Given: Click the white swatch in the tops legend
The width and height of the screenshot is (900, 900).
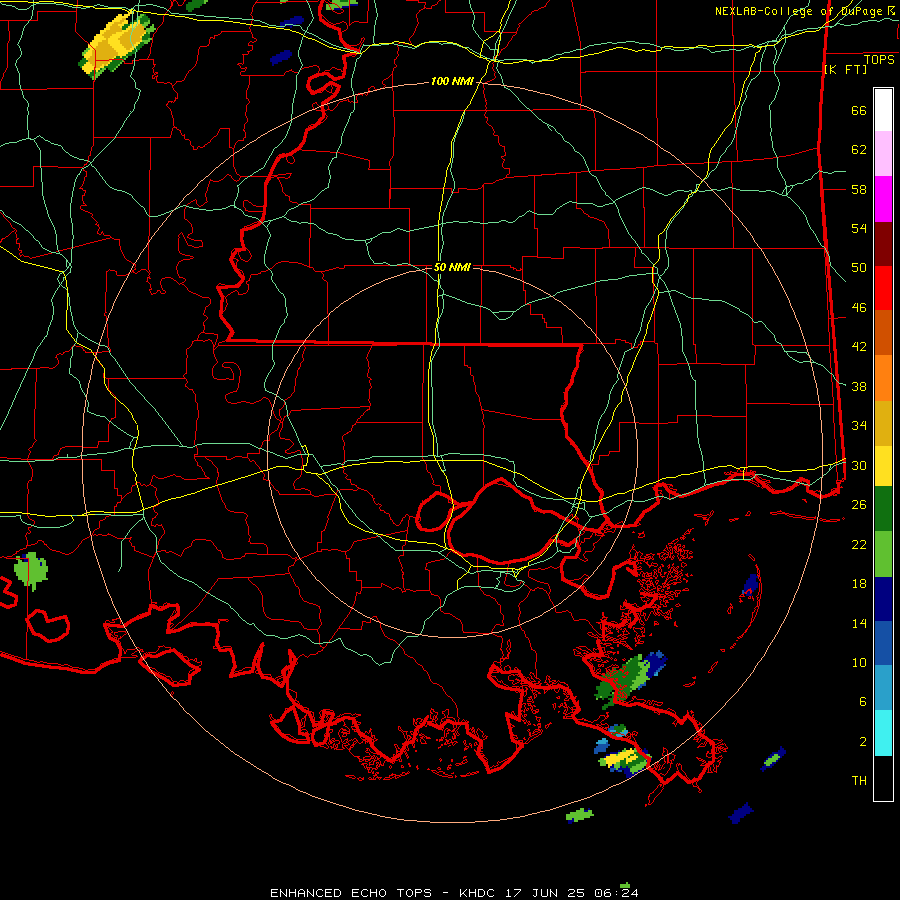Looking at the screenshot, I should [883, 110].
